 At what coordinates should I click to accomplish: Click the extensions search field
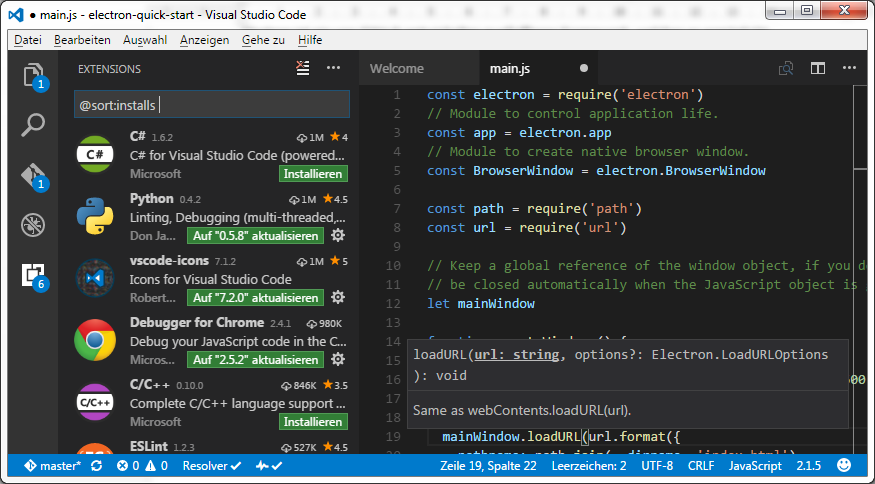(x=212, y=104)
